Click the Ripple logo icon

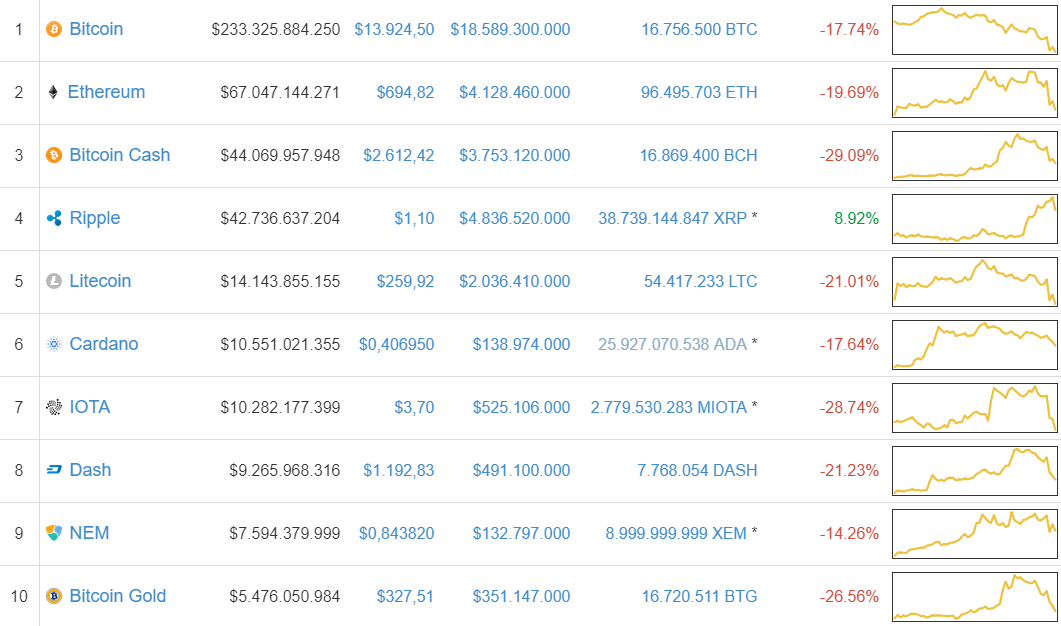click(x=53, y=218)
